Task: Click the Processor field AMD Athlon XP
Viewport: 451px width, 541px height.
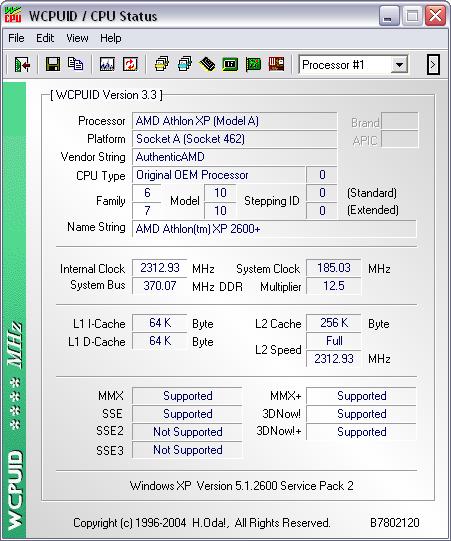Action: 234,121
